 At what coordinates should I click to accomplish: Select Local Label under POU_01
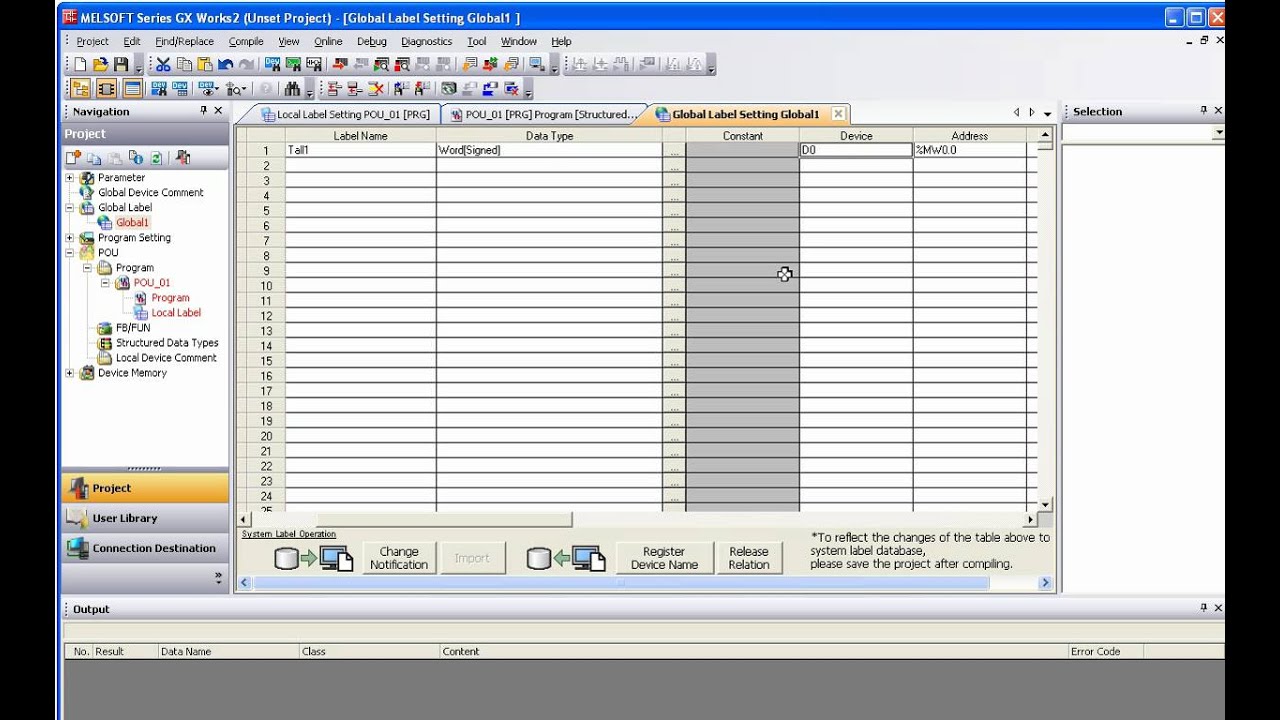click(176, 313)
